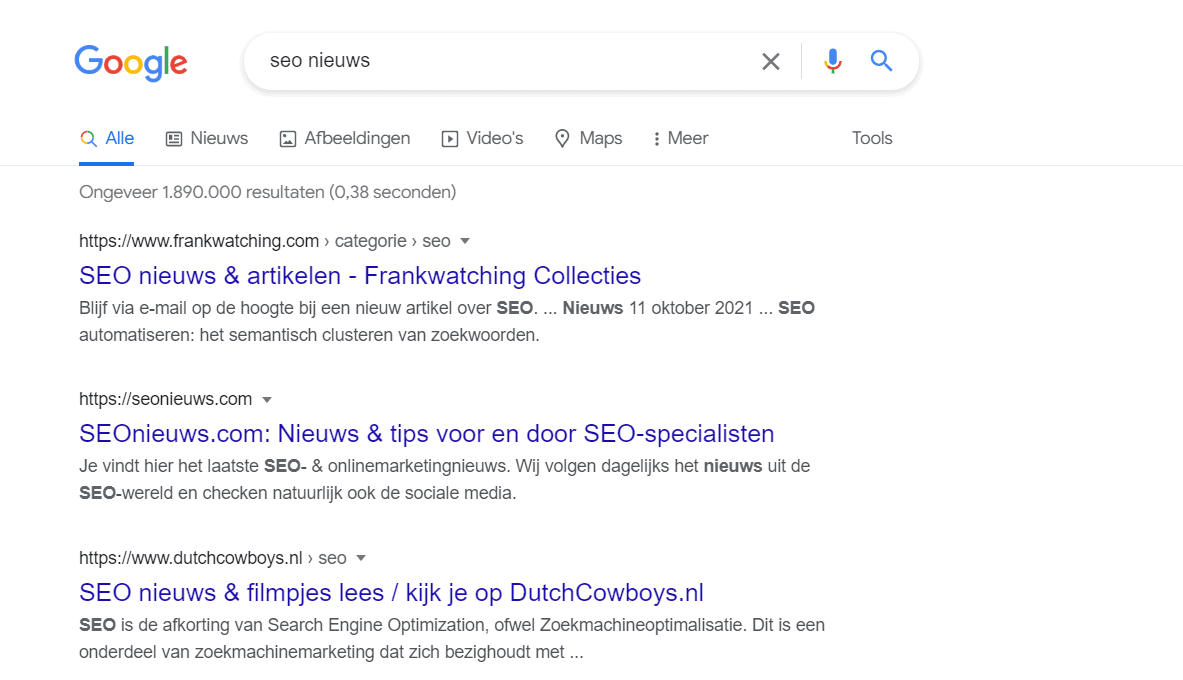Click the dutchcowboys.nl URL breadcrumb
This screenshot has height=680, width=1183.
click(x=212, y=558)
